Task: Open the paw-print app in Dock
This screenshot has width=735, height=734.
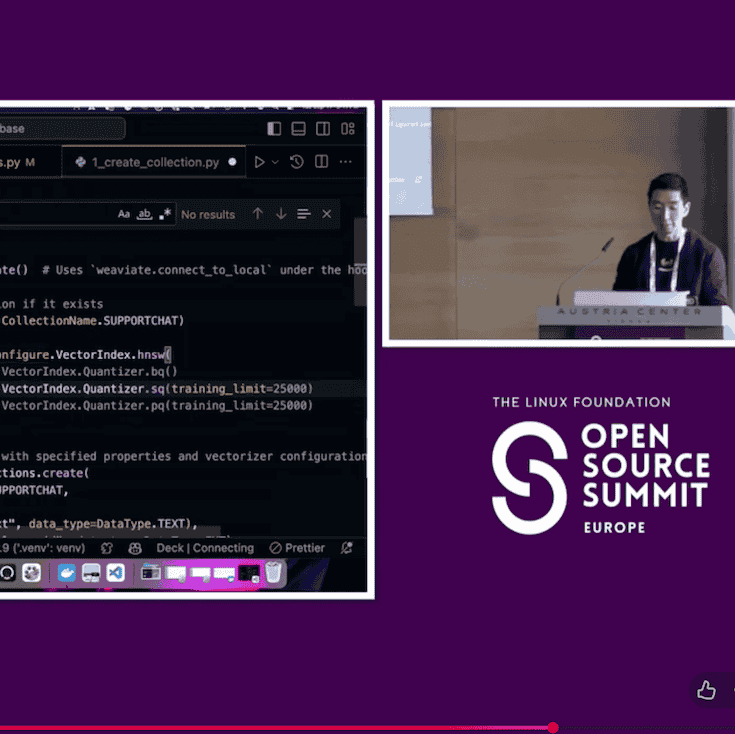Action: 31,573
